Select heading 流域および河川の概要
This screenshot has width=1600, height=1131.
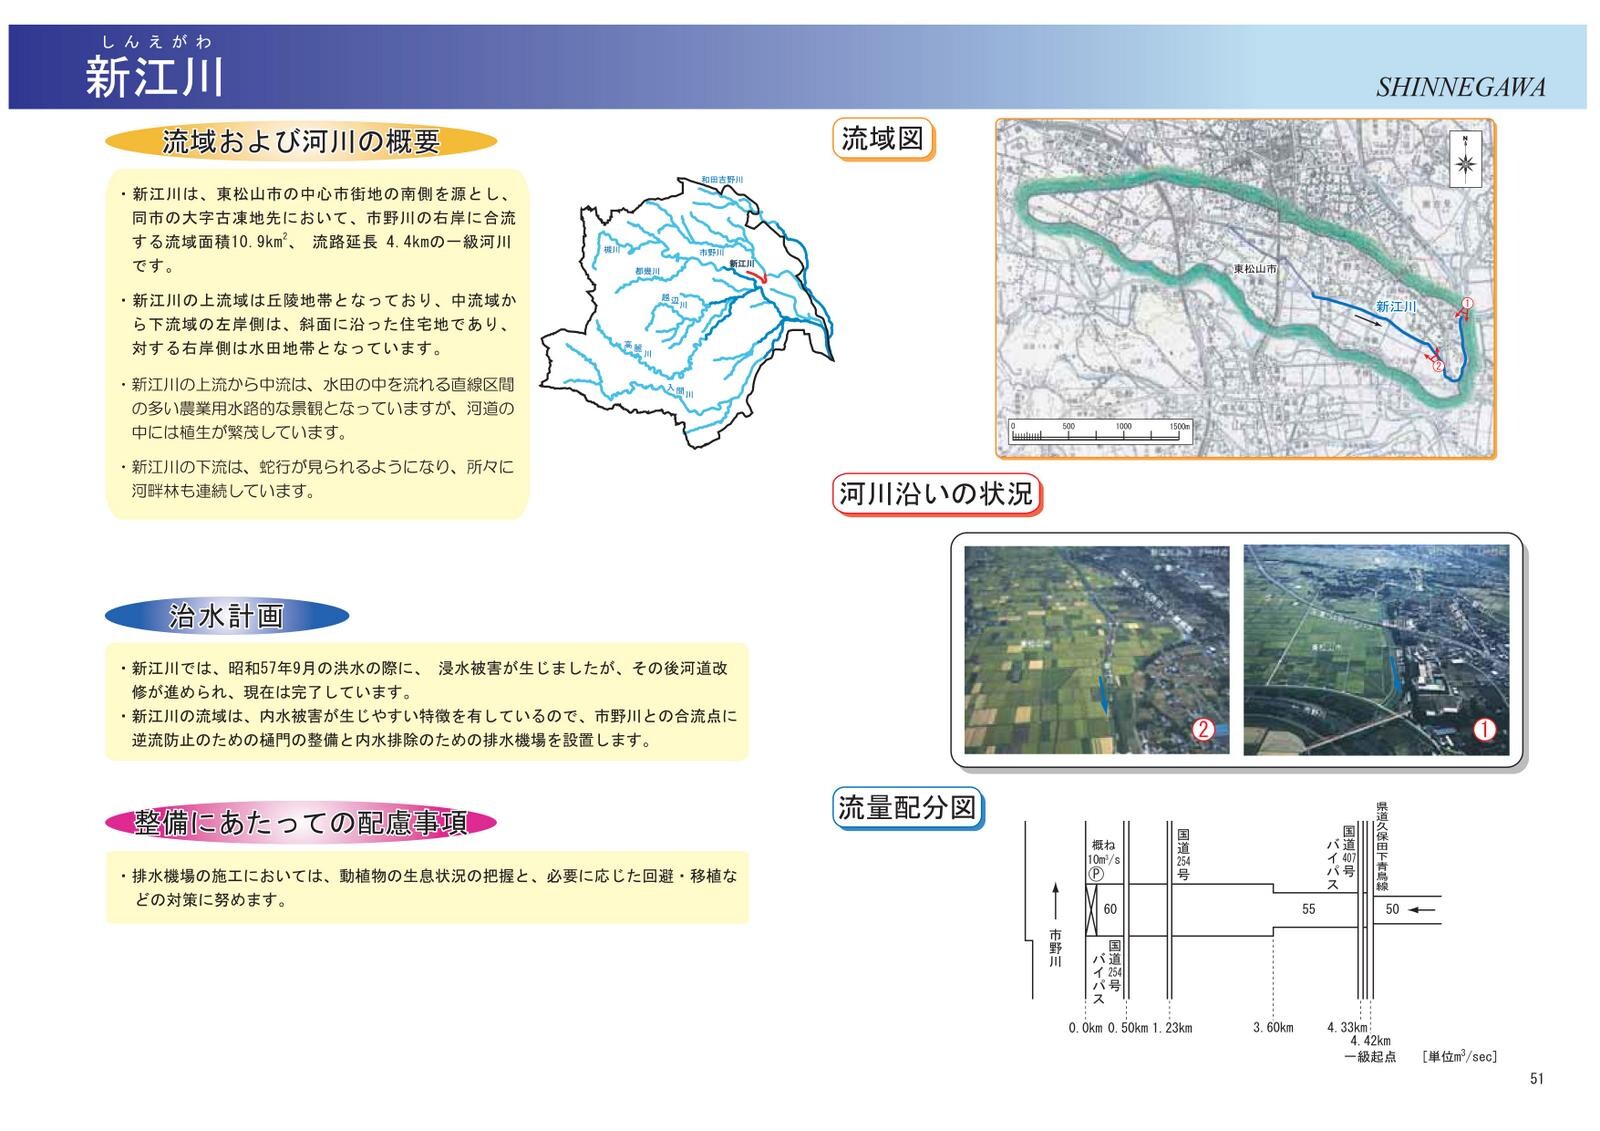point(301,142)
